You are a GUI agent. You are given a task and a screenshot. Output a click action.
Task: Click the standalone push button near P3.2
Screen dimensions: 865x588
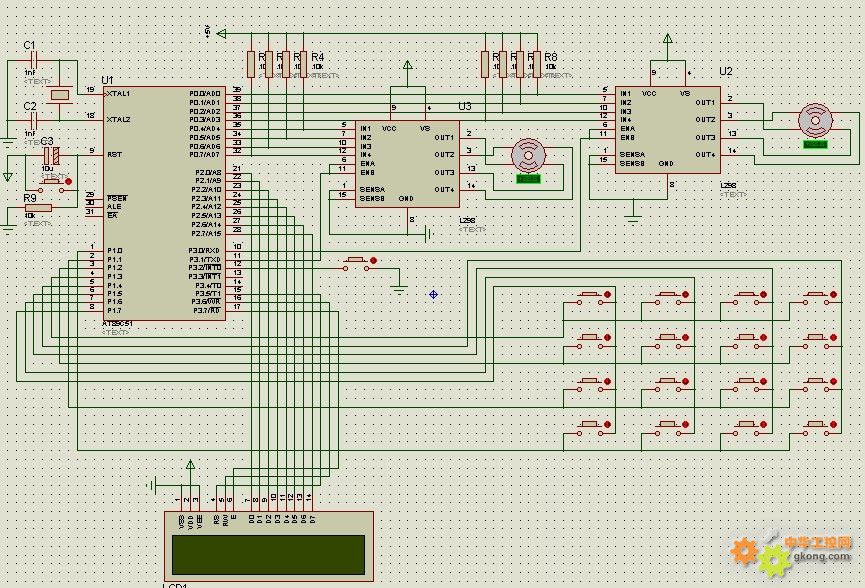click(357, 264)
